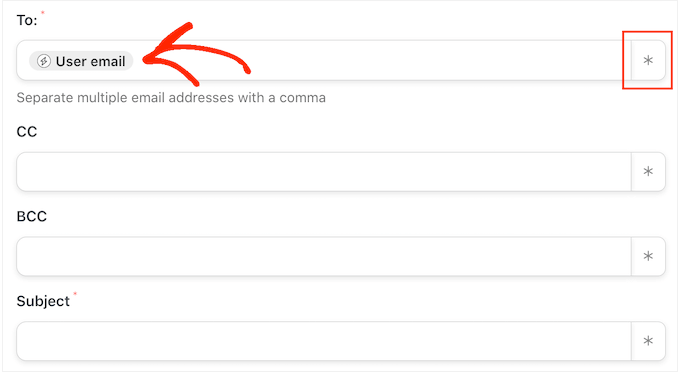Click the CC field label
680x374 pixels.
(27, 131)
